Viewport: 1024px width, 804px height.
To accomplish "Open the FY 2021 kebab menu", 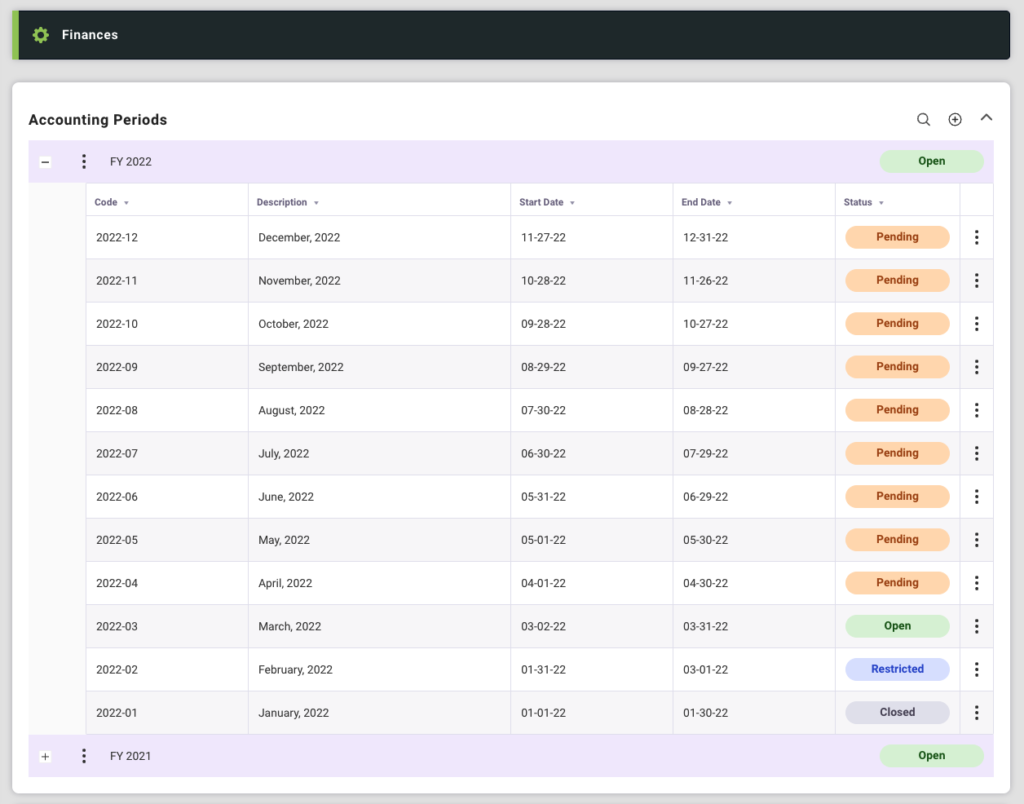I will [84, 756].
